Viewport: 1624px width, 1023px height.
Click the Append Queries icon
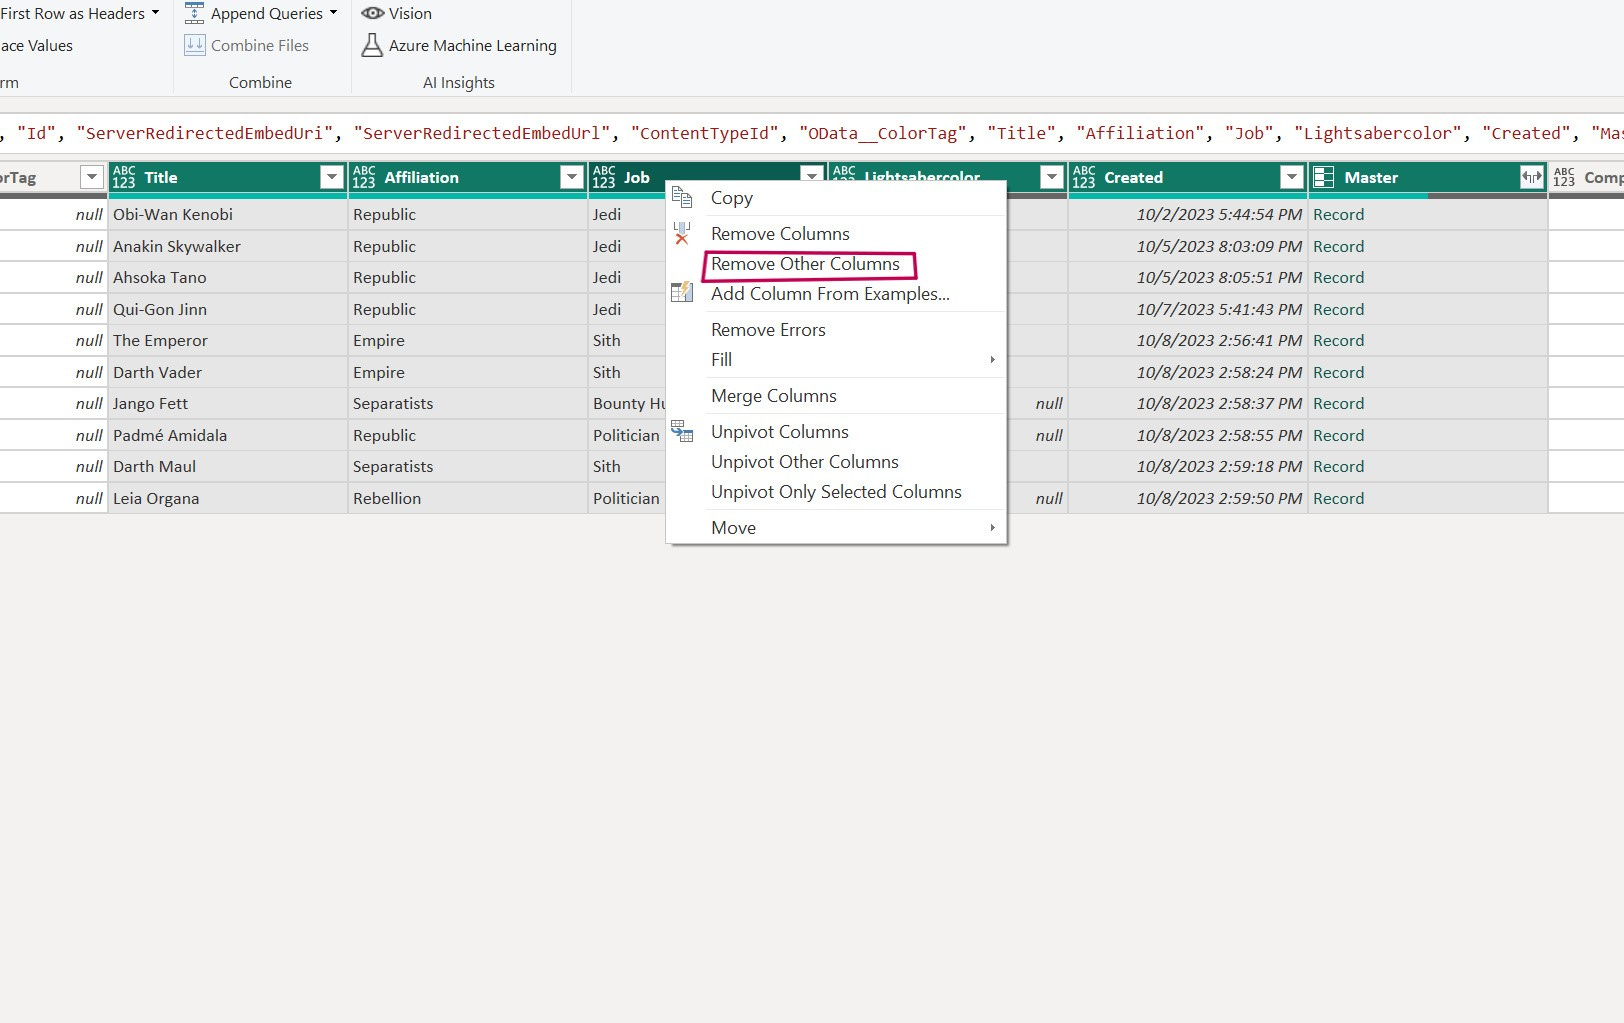pyautogui.click(x=195, y=13)
